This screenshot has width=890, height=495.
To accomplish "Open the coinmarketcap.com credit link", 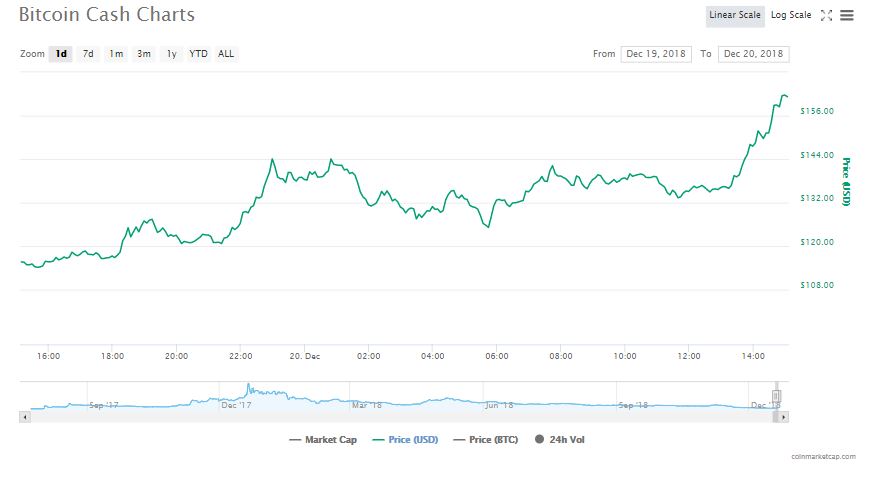I will click(x=824, y=456).
